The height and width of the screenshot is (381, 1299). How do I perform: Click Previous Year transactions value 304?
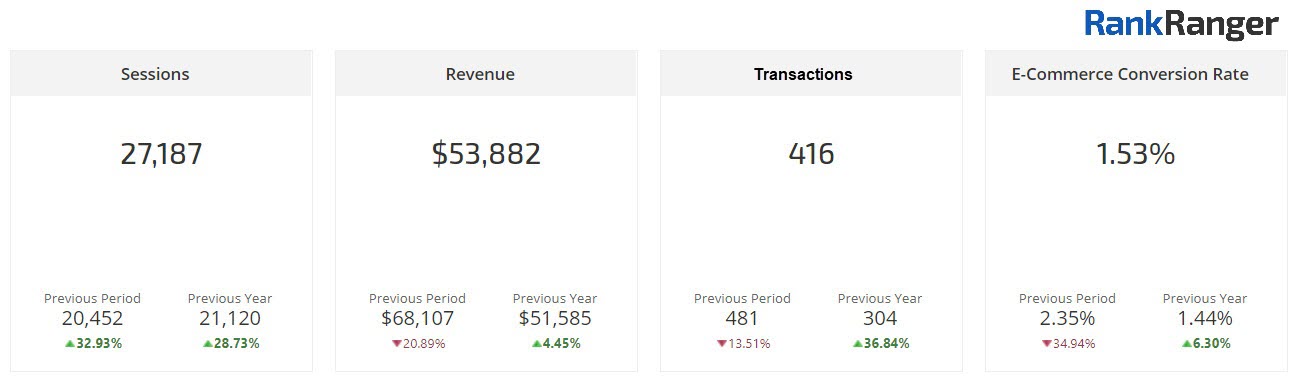(x=880, y=319)
